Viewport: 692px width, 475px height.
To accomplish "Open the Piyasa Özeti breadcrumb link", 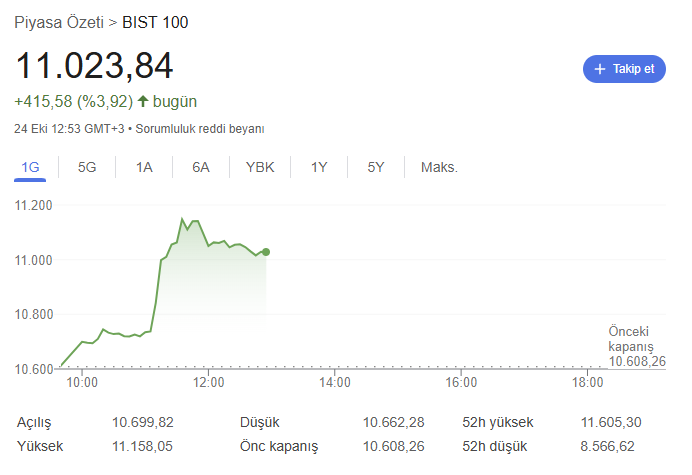I will (x=59, y=21).
